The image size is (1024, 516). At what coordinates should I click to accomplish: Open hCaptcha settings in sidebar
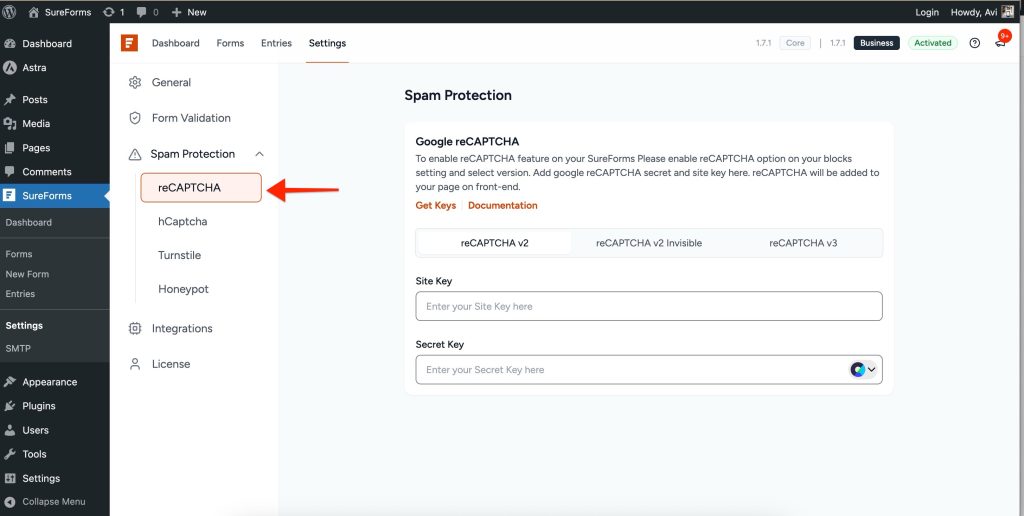pos(182,221)
